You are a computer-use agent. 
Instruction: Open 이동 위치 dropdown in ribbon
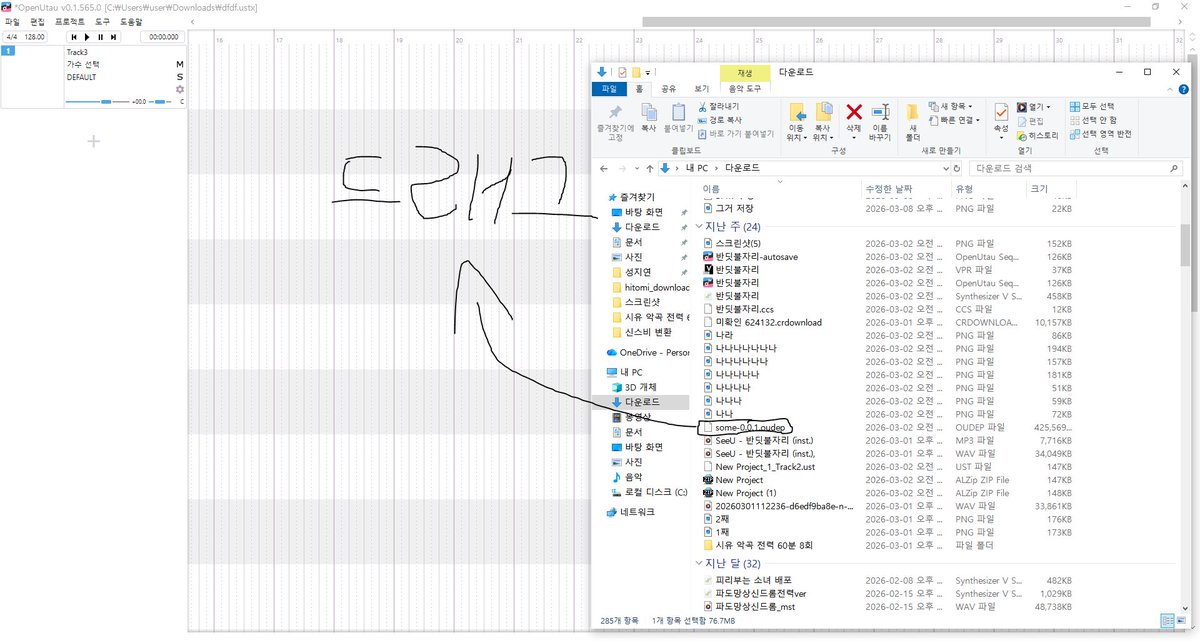(796, 122)
